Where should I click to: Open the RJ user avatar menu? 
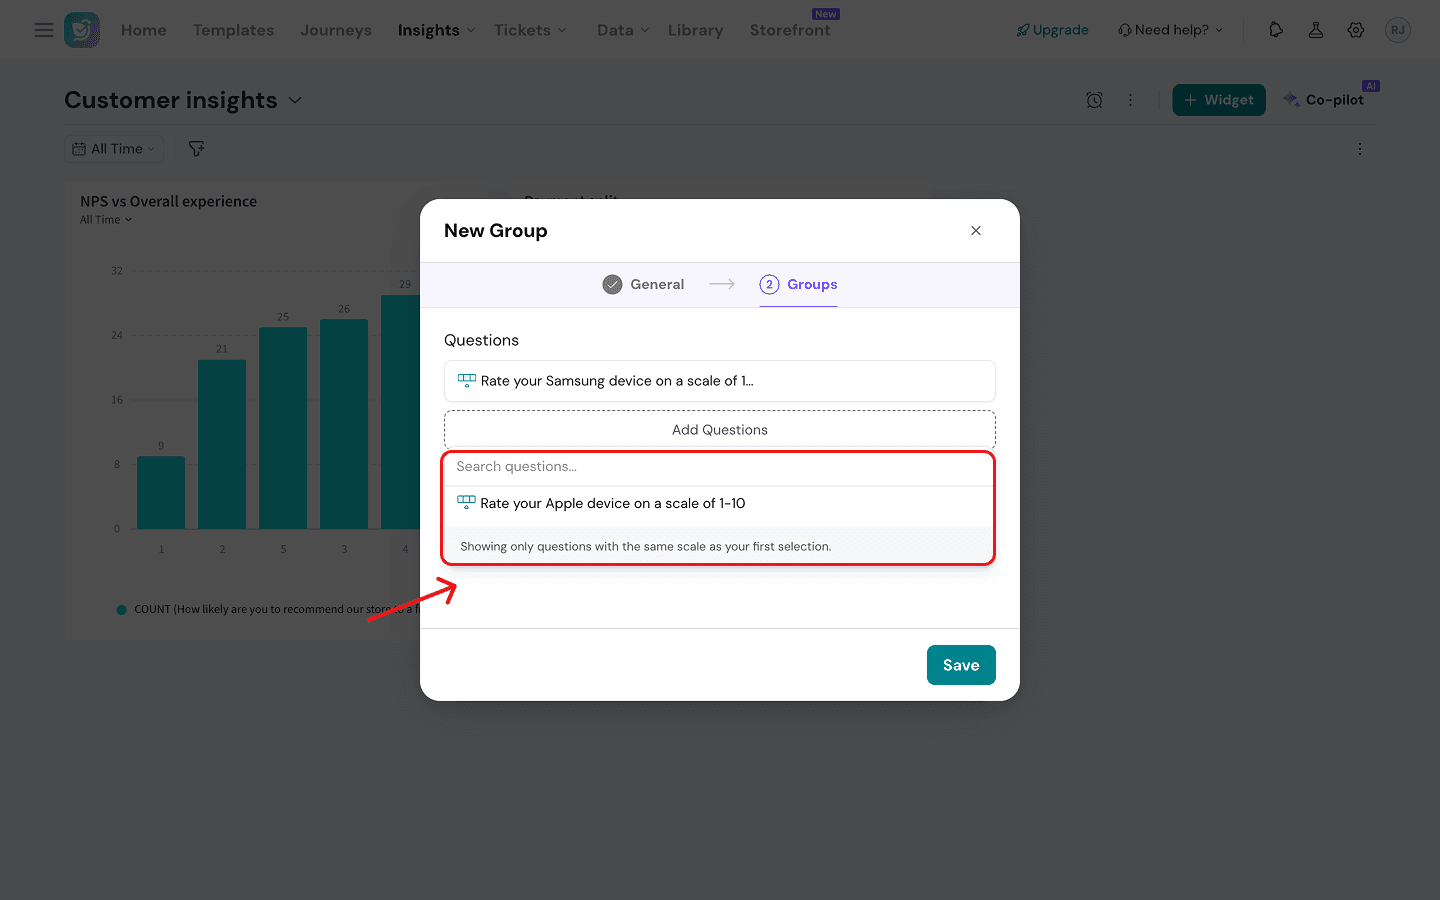(x=1398, y=30)
